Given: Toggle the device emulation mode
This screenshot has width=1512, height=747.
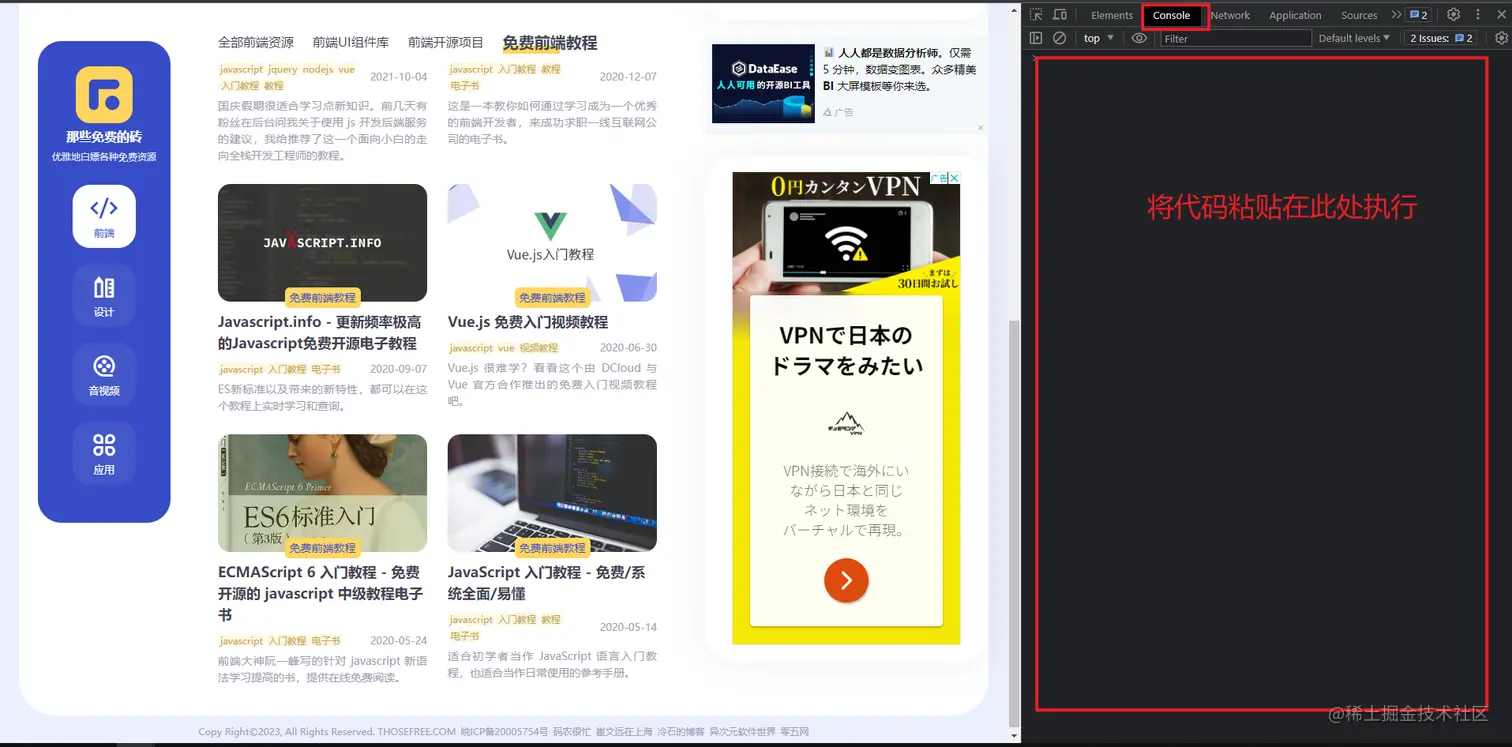Looking at the screenshot, I should tap(1062, 15).
